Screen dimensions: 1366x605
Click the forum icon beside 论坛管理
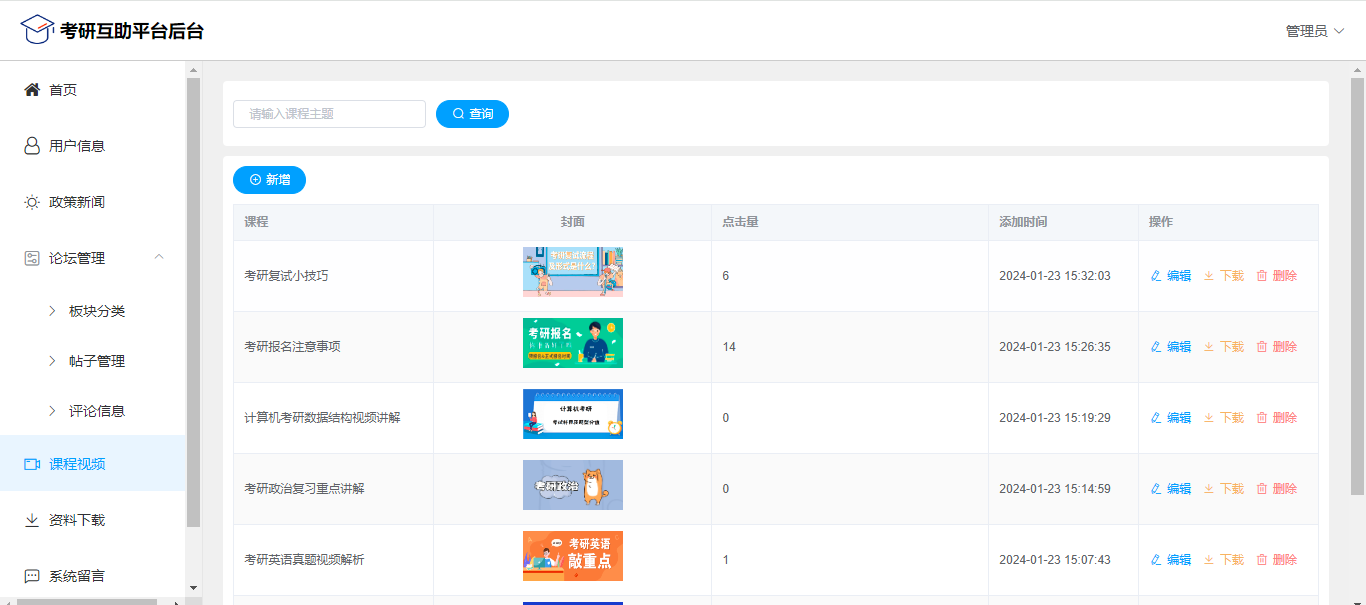[x=32, y=258]
